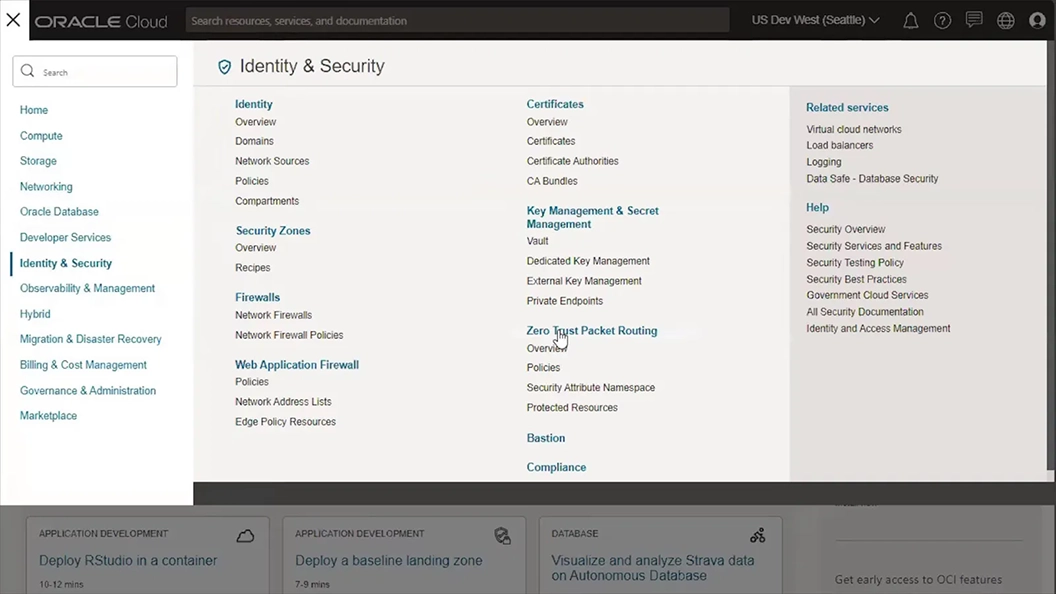Select Observability & Management menu item
This screenshot has width=1056, height=594.
click(88, 288)
